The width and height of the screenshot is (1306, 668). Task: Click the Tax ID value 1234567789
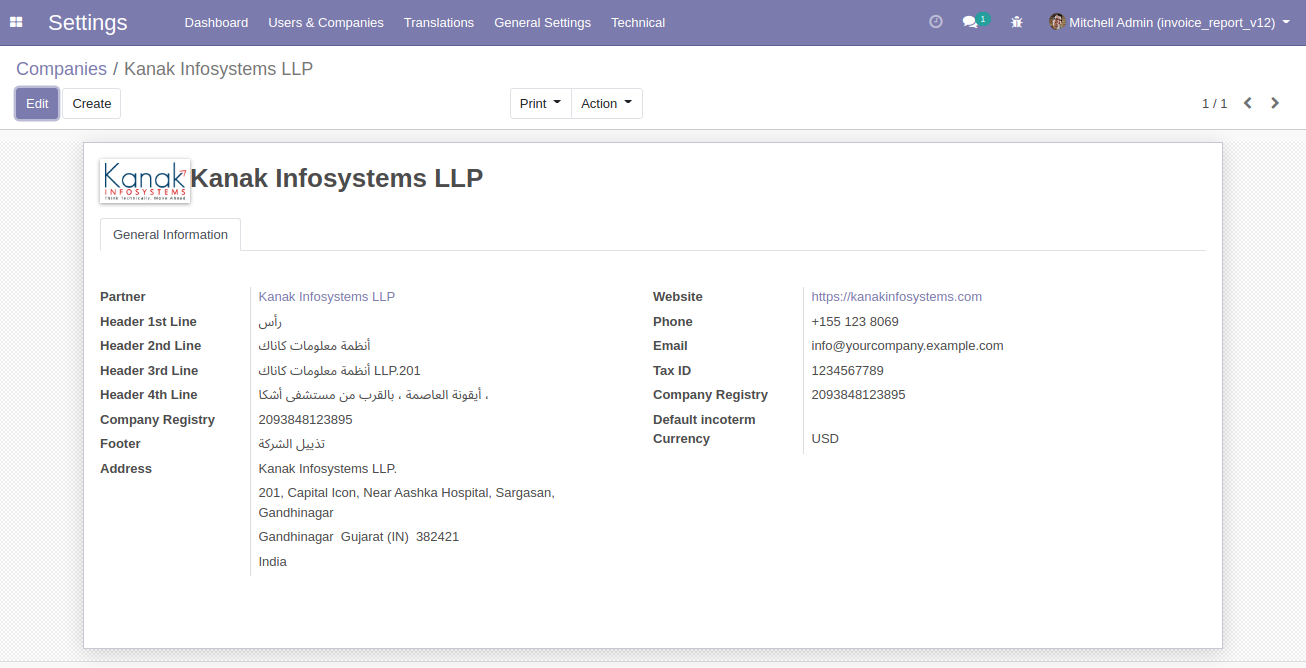click(x=848, y=371)
